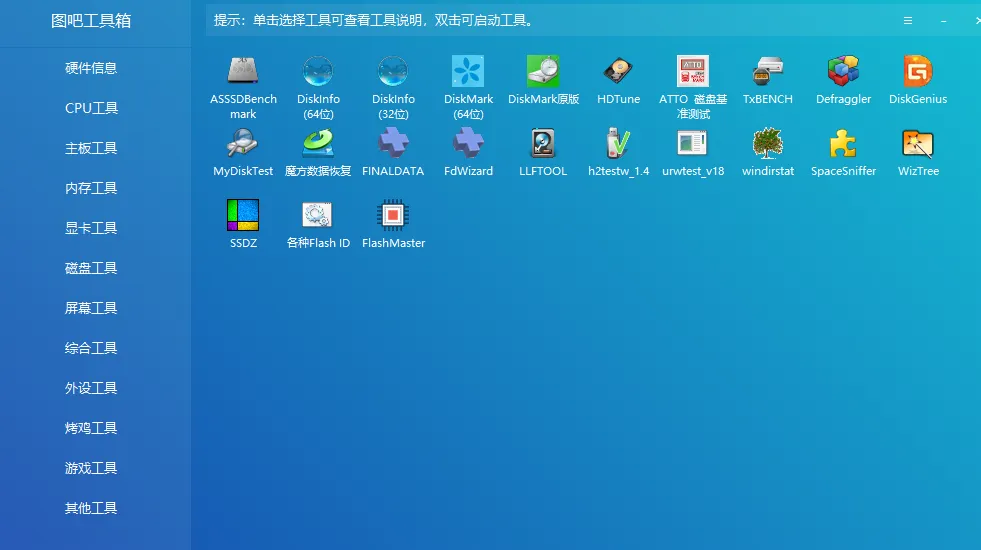Switch to 烤鸡工具 category
Screen dimensions: 981x550
pyautogui.click(x=91, y=428)
